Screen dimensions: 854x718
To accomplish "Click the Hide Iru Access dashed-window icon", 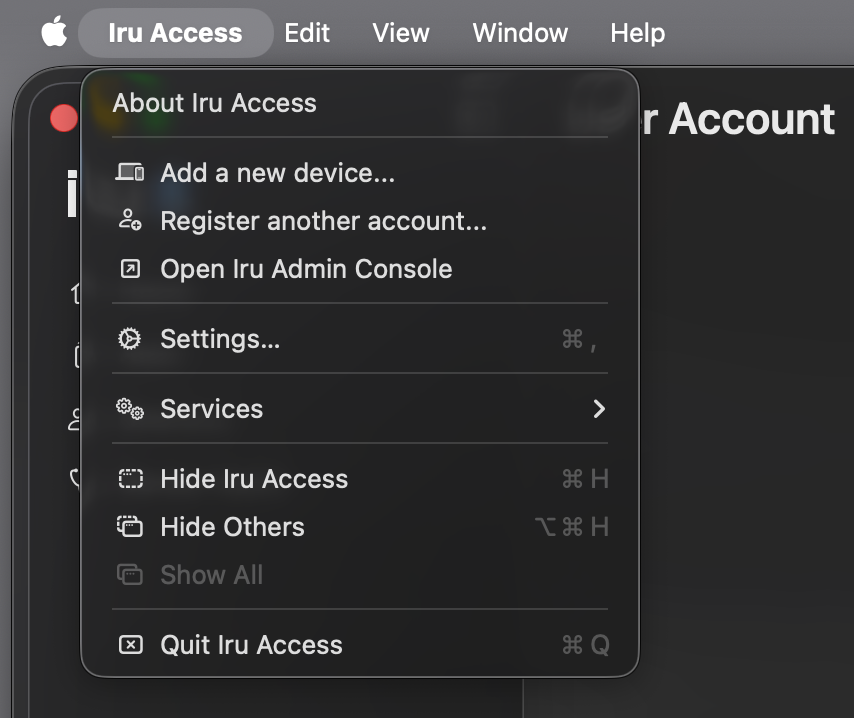I will coord(131,479).
